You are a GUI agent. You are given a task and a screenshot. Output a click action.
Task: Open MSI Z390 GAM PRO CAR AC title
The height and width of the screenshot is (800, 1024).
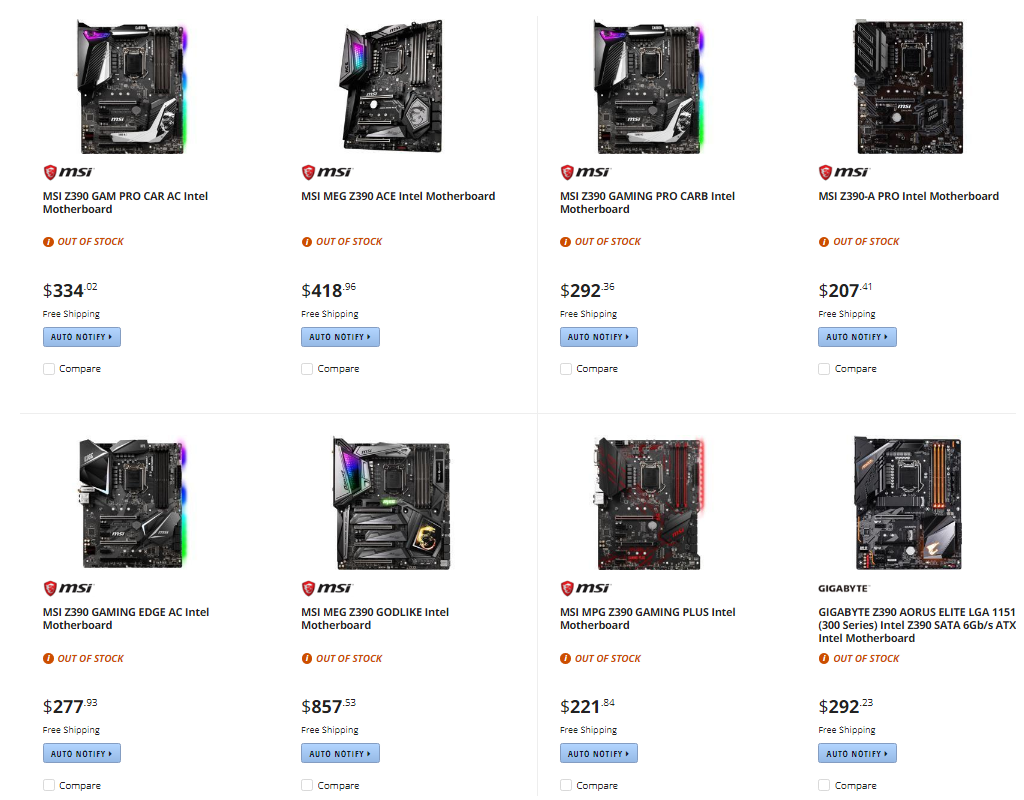pos(125,203)
